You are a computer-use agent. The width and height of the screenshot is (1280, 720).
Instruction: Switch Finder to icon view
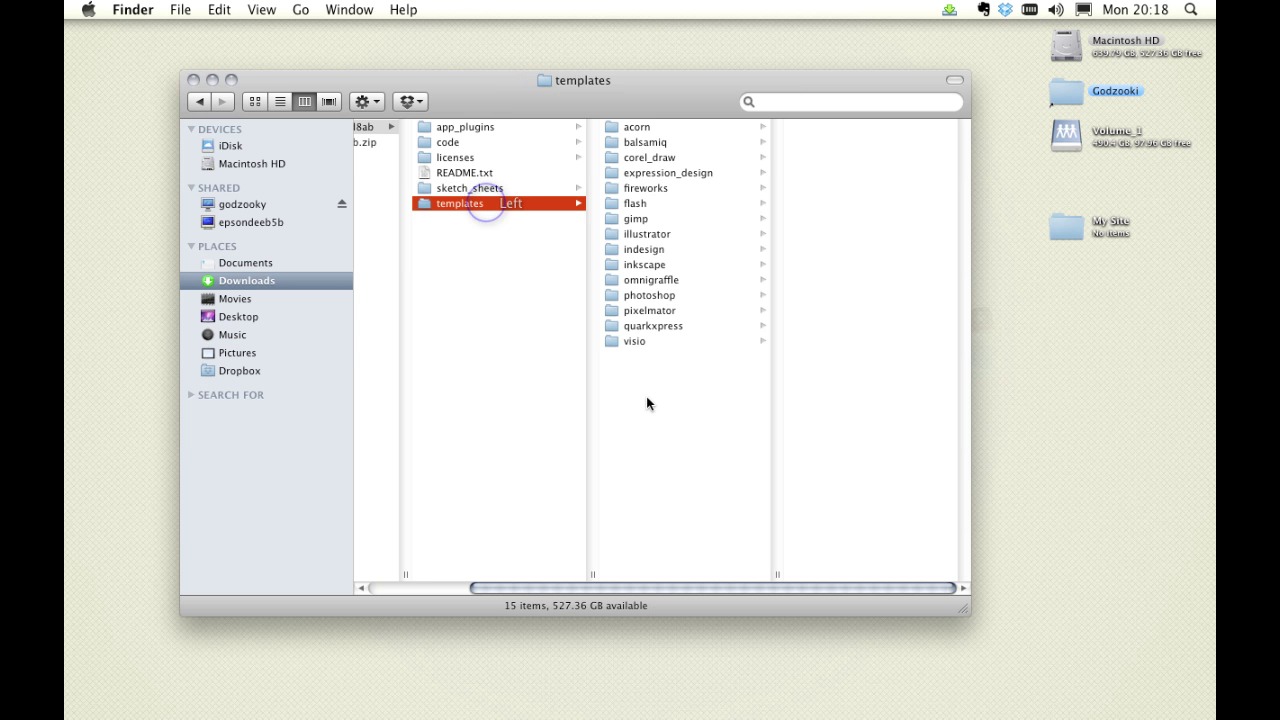[x=255, y=101]
